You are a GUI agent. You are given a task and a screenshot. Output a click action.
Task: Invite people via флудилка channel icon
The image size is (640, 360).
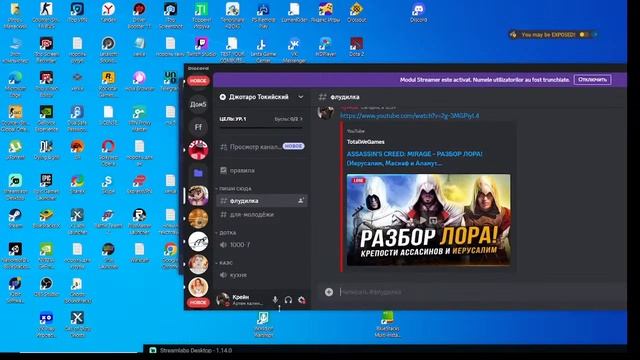[301, 200]
